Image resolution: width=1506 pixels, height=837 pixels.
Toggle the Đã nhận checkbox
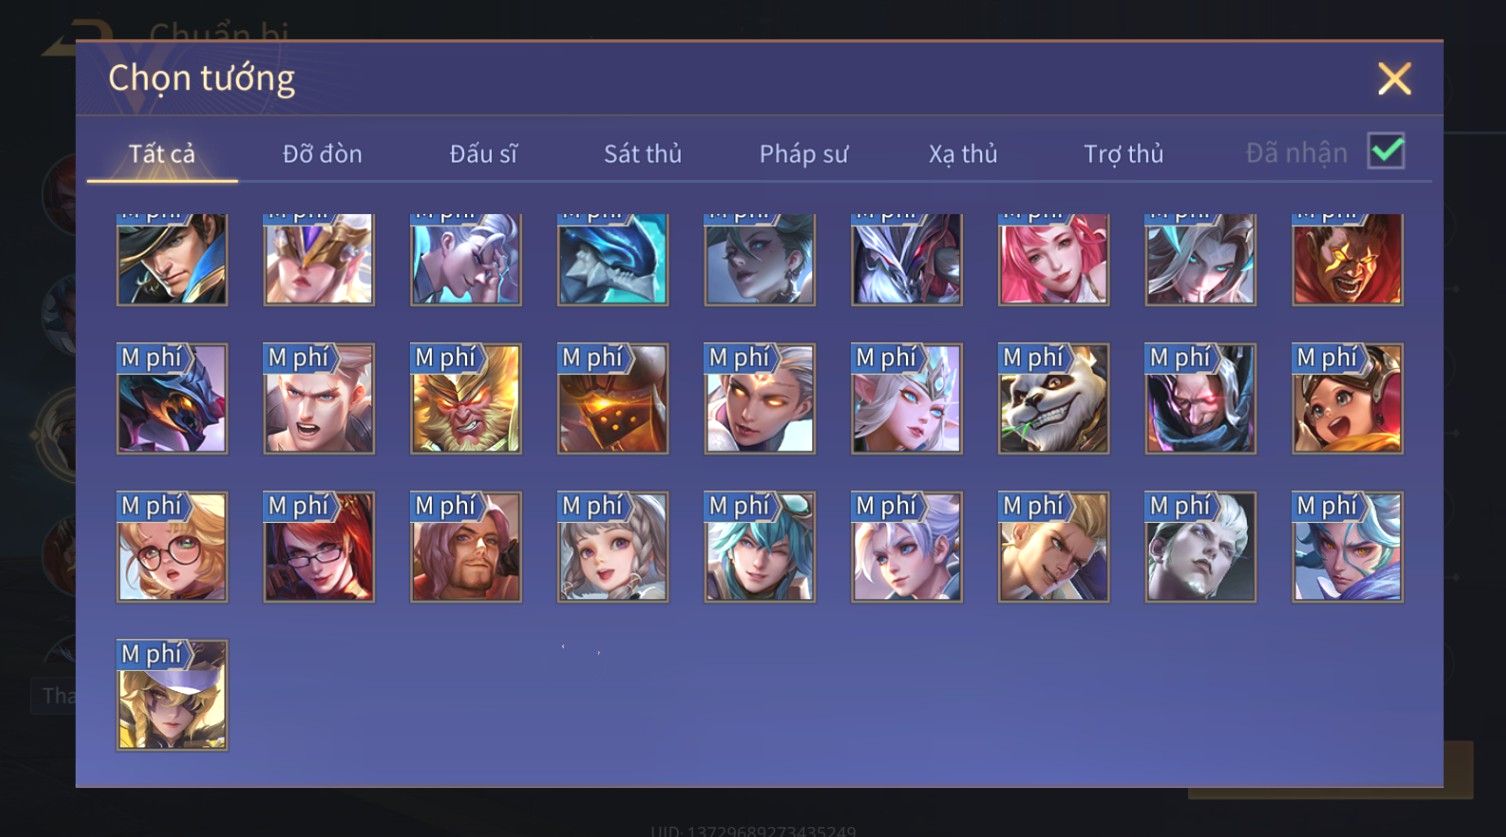click(x=1386, y=152)
